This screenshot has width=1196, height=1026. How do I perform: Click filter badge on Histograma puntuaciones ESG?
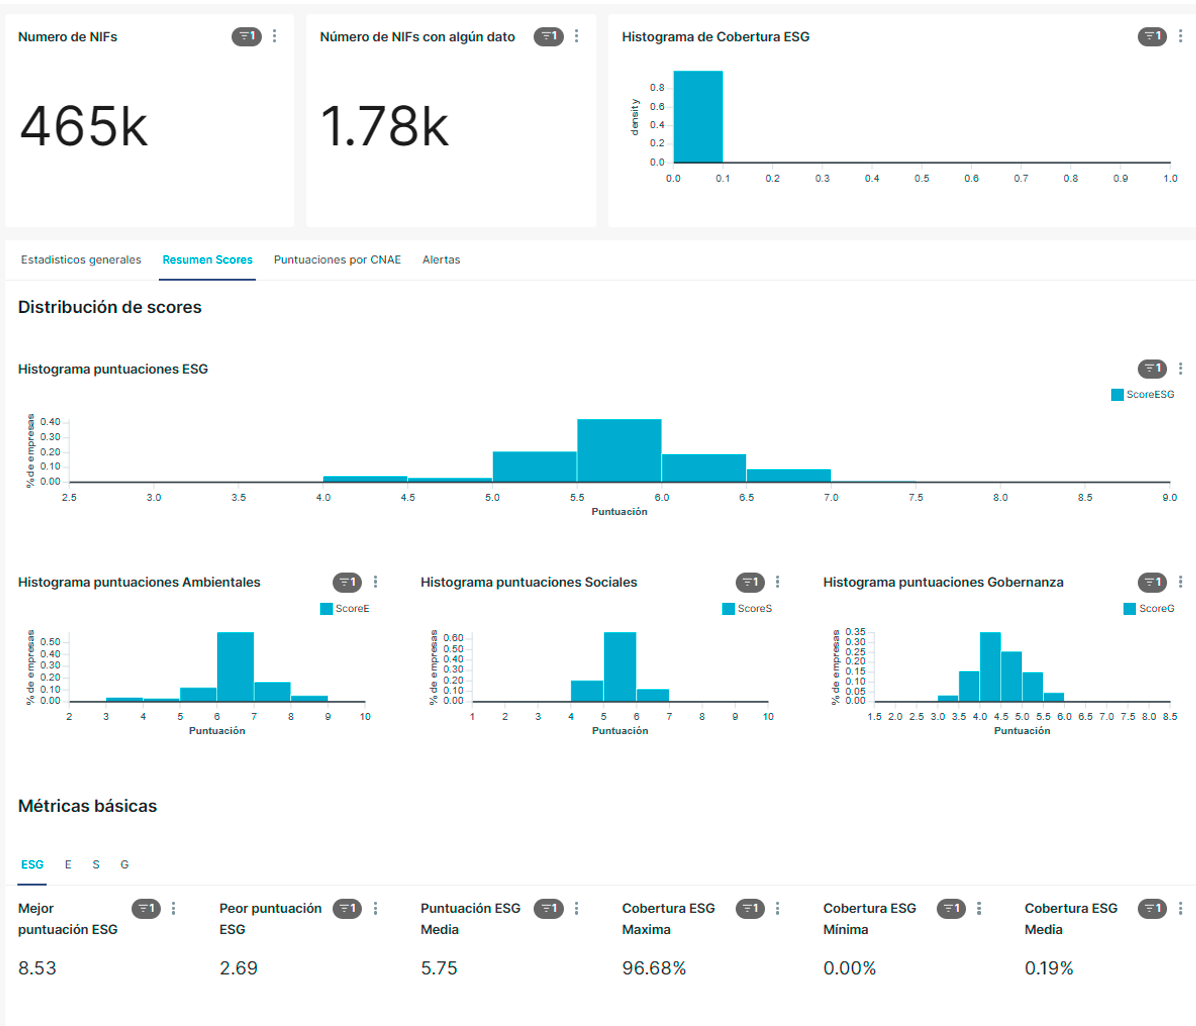(1152, 369)
